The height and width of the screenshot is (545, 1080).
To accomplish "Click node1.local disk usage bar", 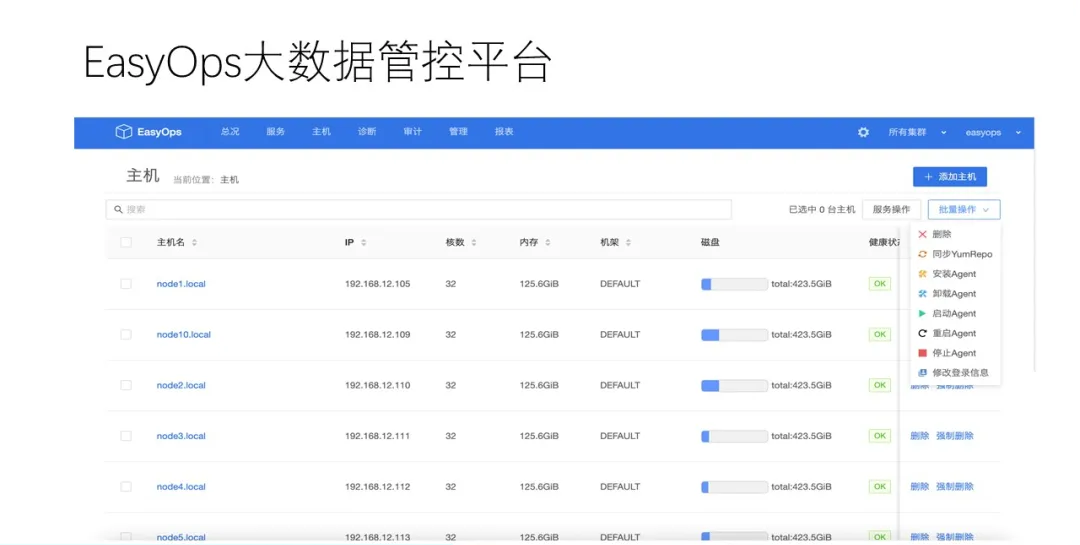I will pos(734,284).
